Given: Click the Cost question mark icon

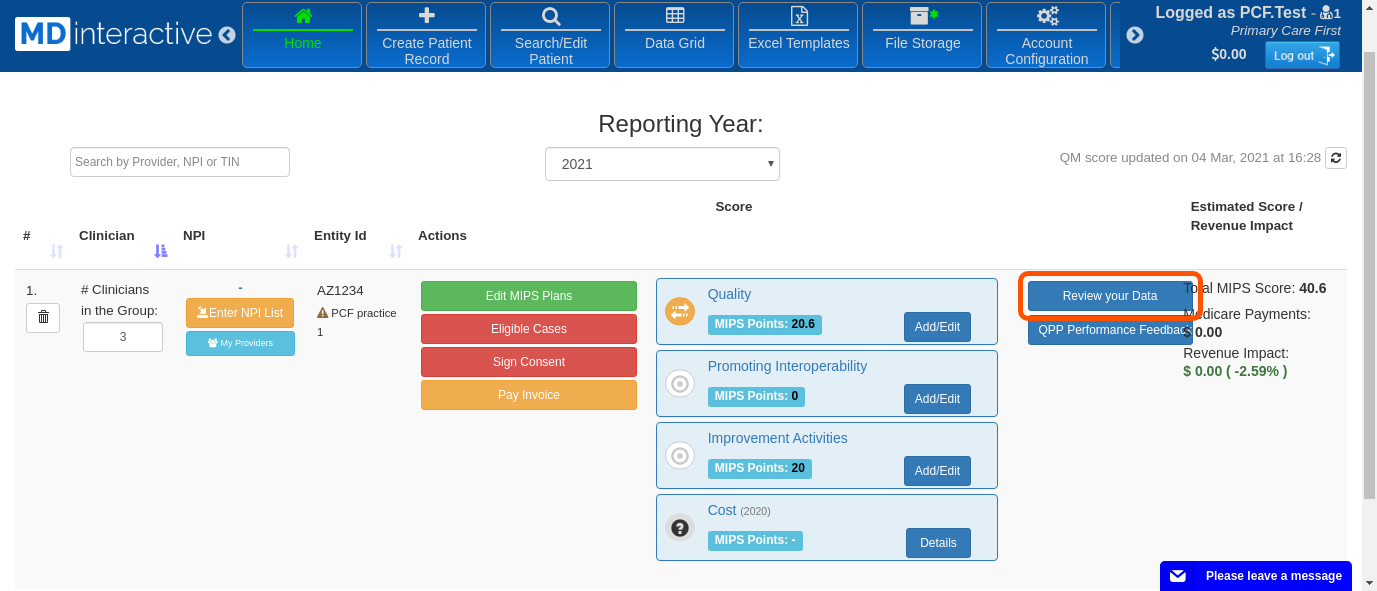Looking at the screenshot, I should [x=680, y=527].
